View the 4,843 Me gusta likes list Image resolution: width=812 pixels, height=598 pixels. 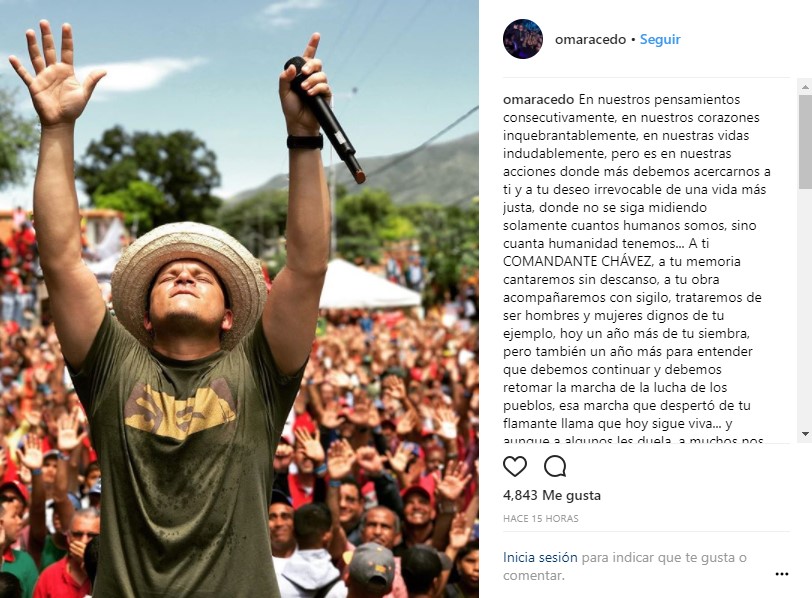[552, 495]
